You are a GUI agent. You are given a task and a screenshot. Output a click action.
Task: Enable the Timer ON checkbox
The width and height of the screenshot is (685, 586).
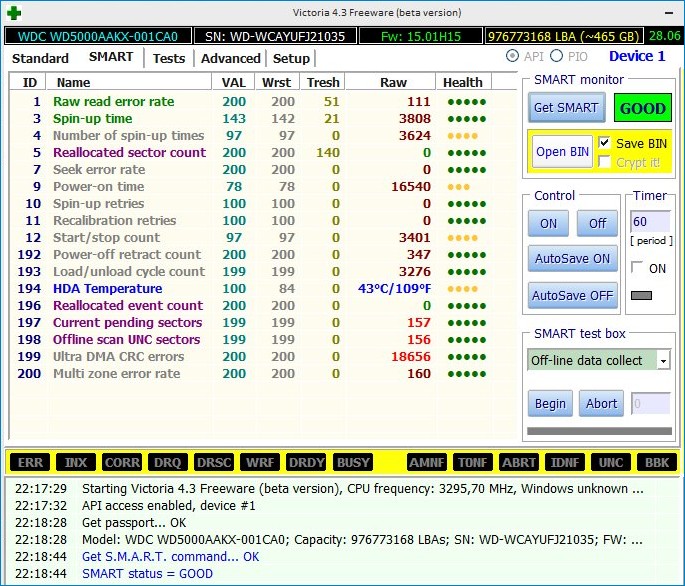coord(637,268)
